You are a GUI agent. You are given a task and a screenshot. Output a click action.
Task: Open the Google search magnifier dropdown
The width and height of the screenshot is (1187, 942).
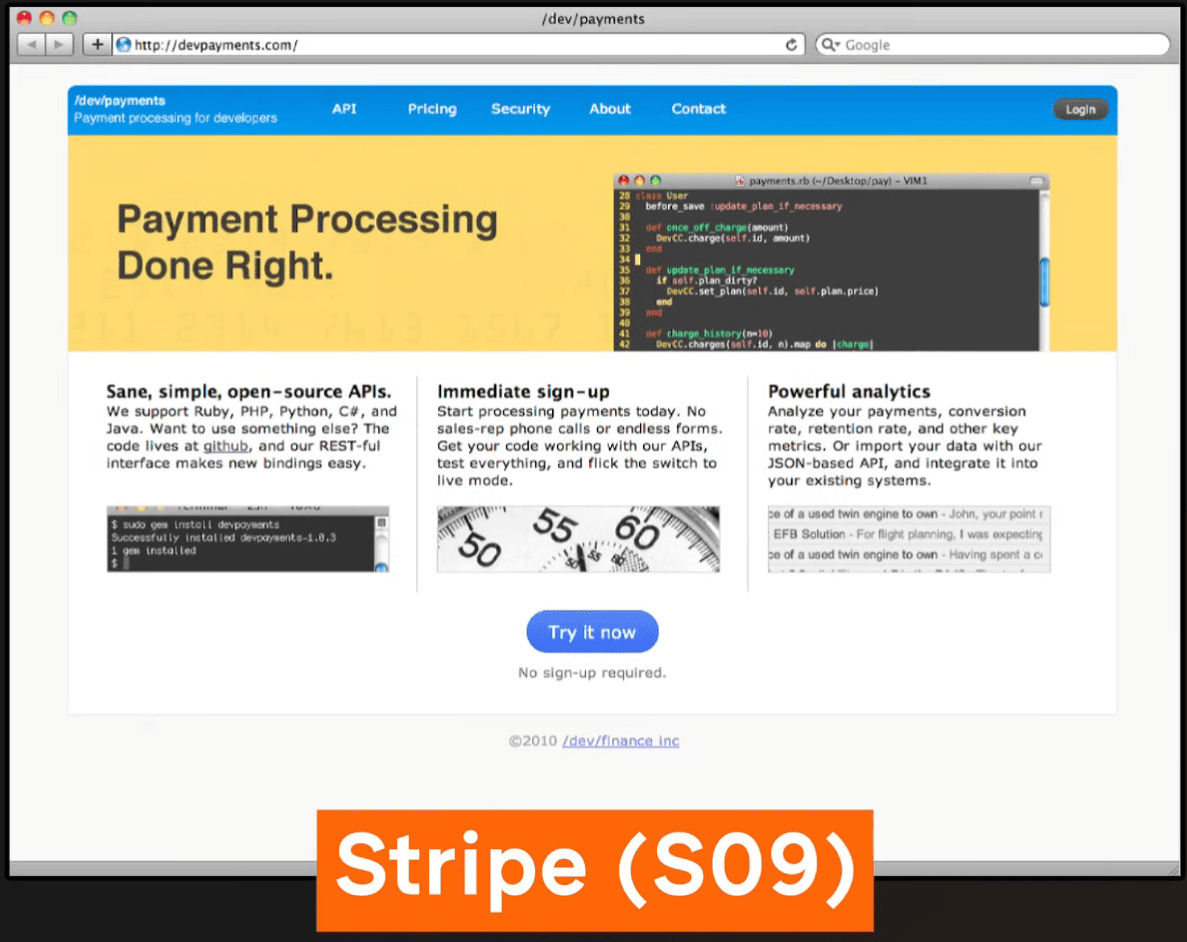coord(830,45)
